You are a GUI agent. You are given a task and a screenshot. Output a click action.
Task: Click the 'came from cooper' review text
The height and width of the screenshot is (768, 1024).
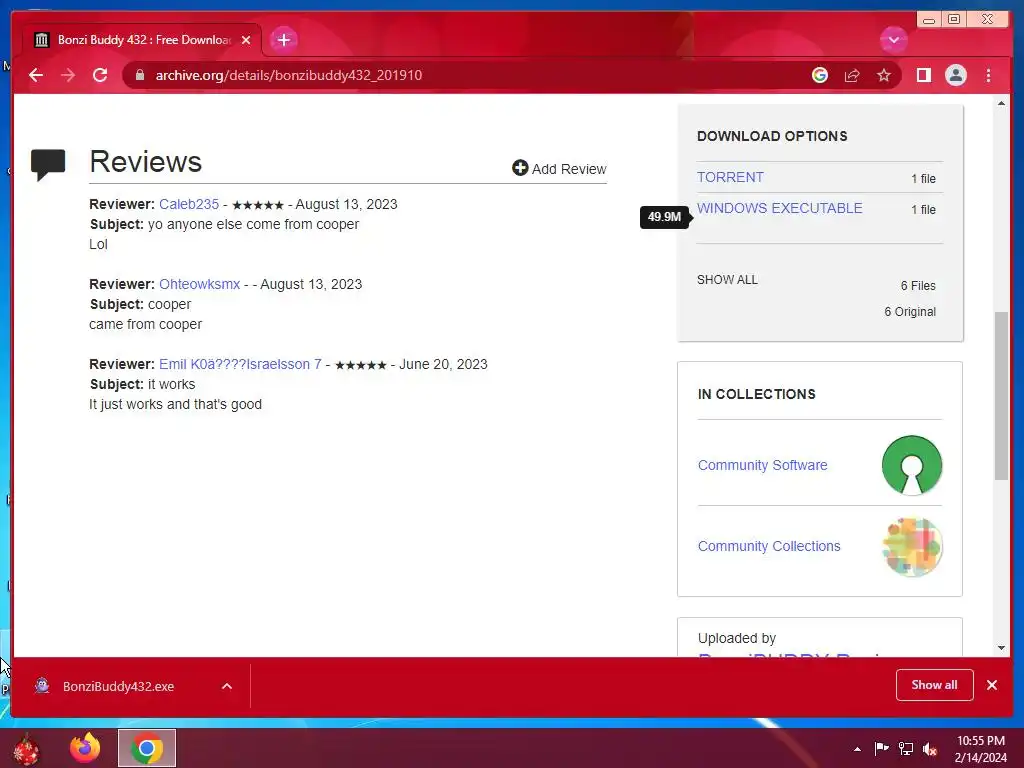click(x=146, y=324)
